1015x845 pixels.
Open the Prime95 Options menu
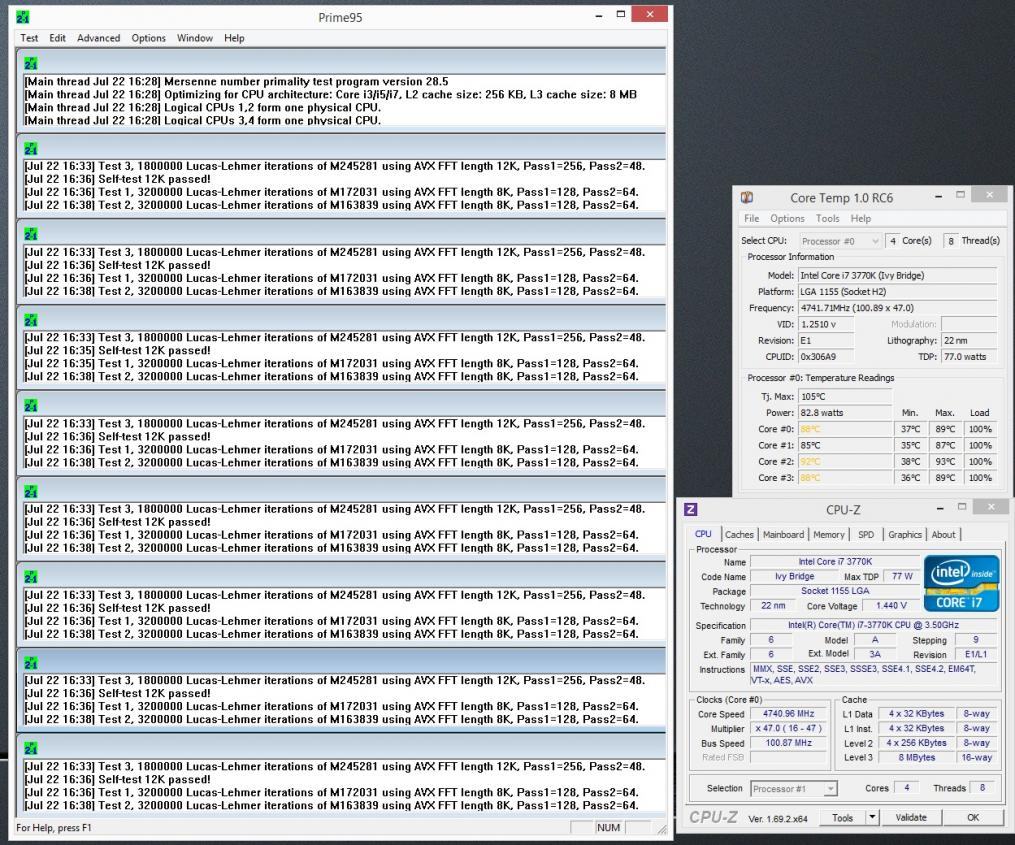[148, 38]
